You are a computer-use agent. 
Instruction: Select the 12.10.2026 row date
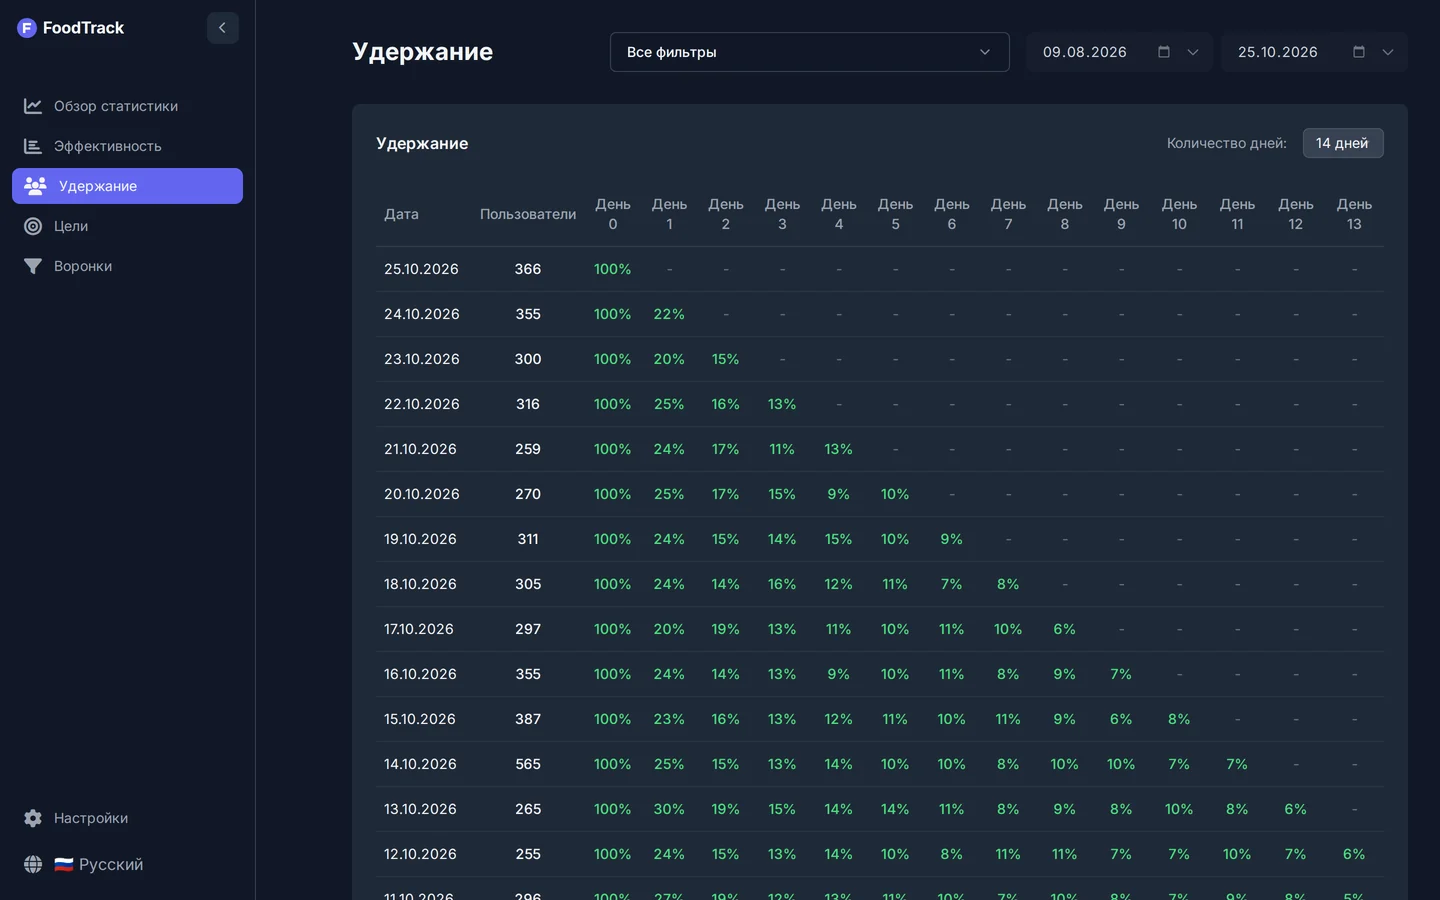pyautogui.click(x=420, y=854)
